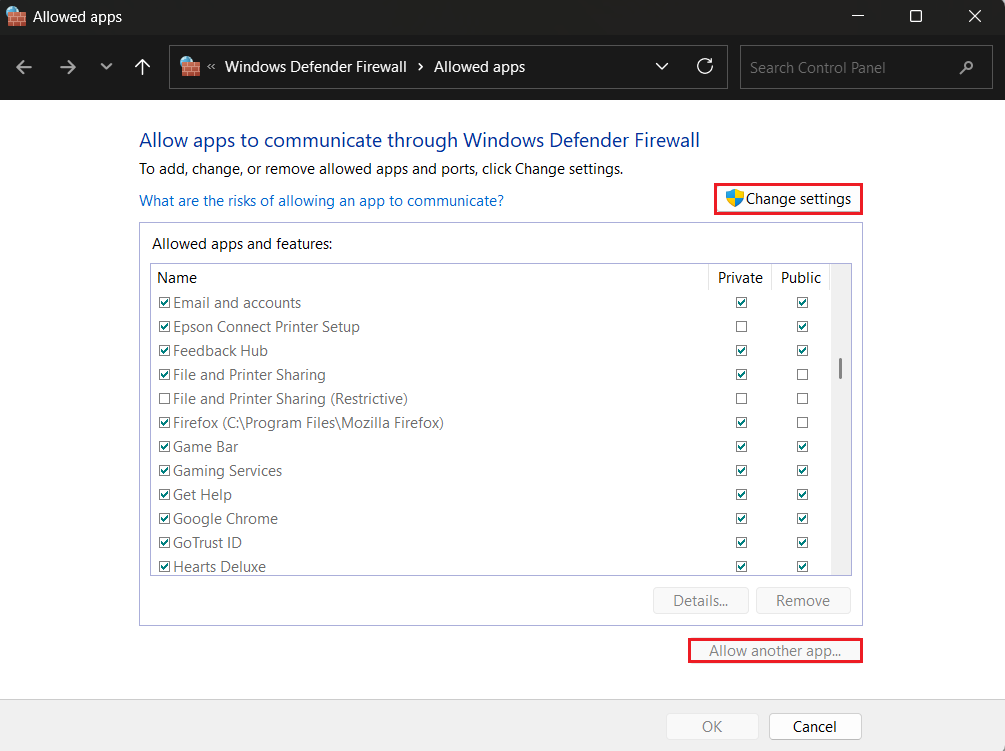Screen dimensions: 1005x751
Task: Go back using the back arrow
Action: click(25, 67)
